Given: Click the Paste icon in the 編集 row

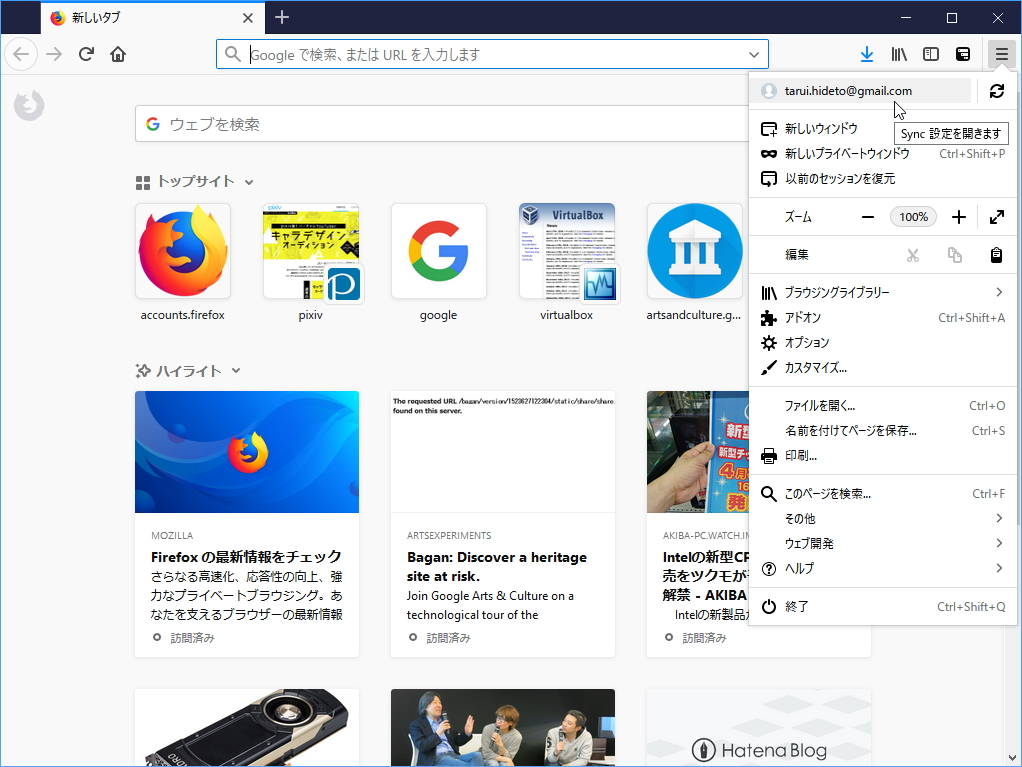Looking at the screenshot, I should 996,255.
